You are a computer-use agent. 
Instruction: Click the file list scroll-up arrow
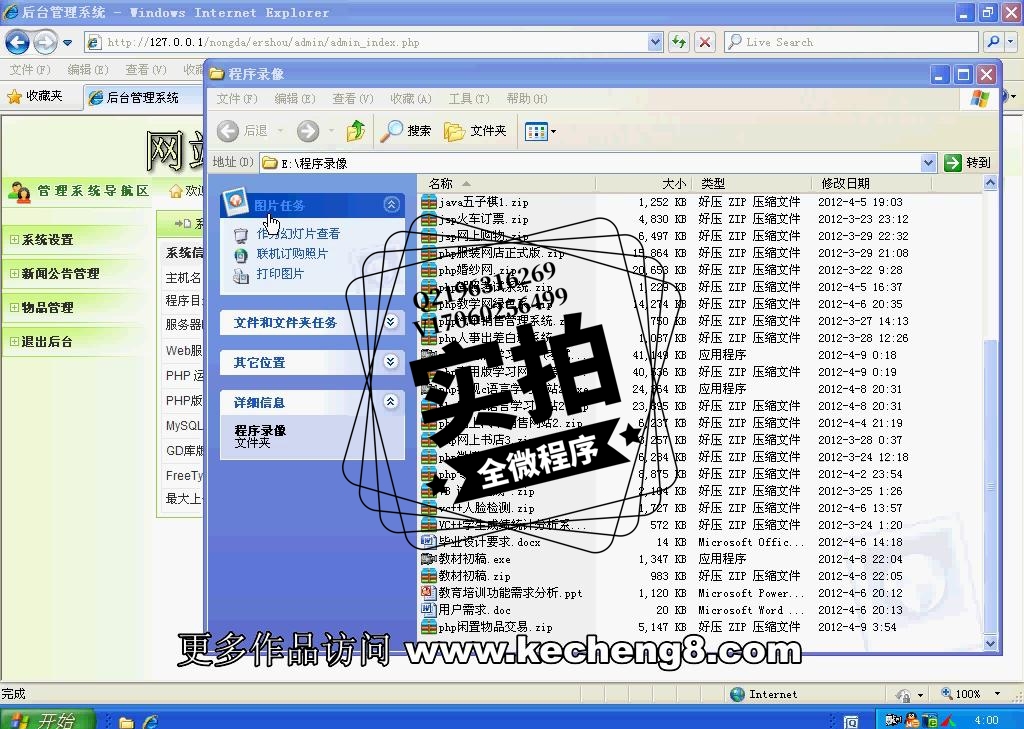(990, 184)
